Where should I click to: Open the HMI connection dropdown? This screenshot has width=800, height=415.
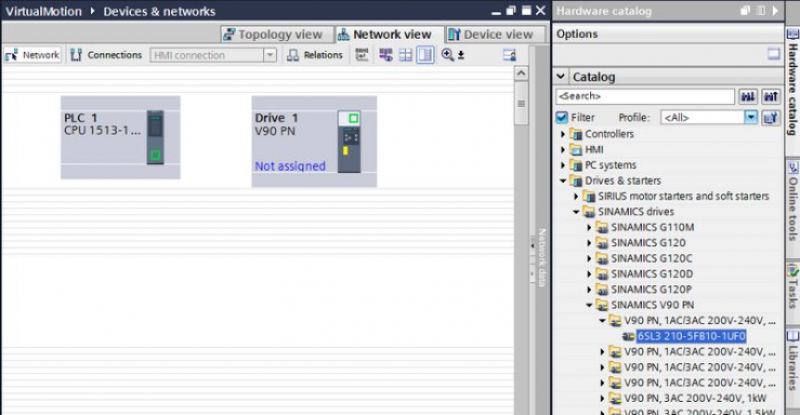(x=270, y=55)
